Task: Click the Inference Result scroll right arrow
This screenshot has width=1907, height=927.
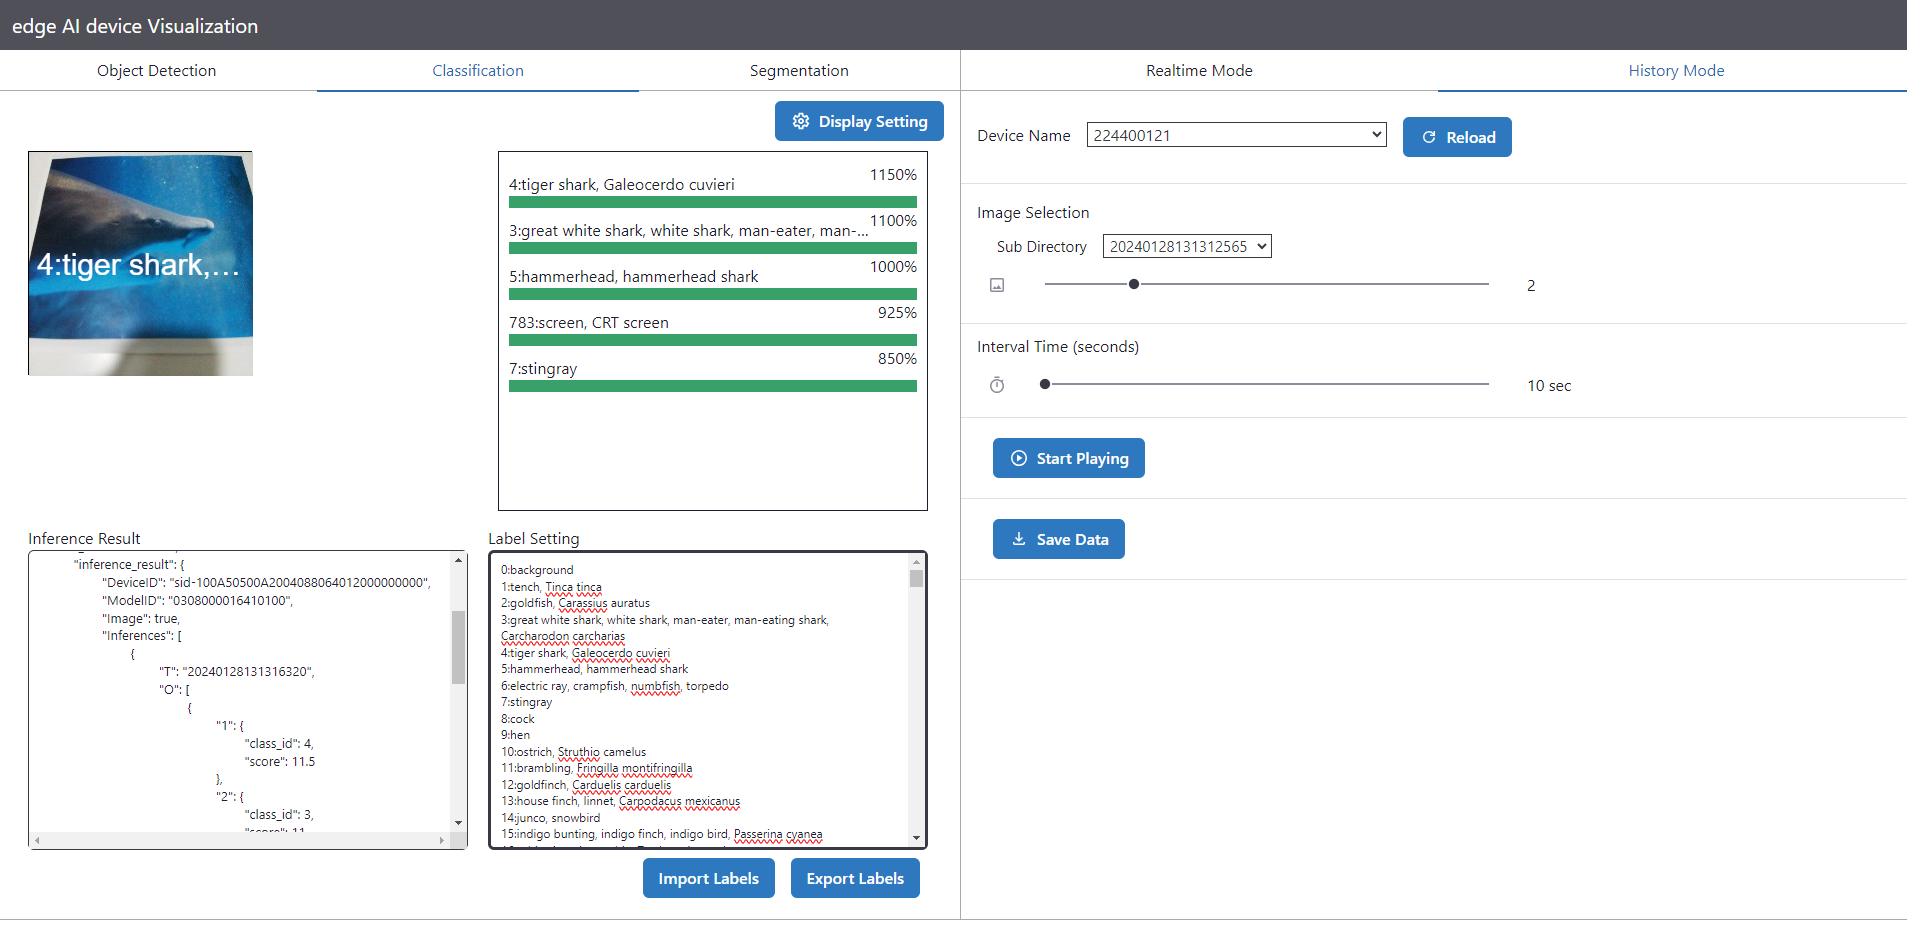Action: [442, 841]
